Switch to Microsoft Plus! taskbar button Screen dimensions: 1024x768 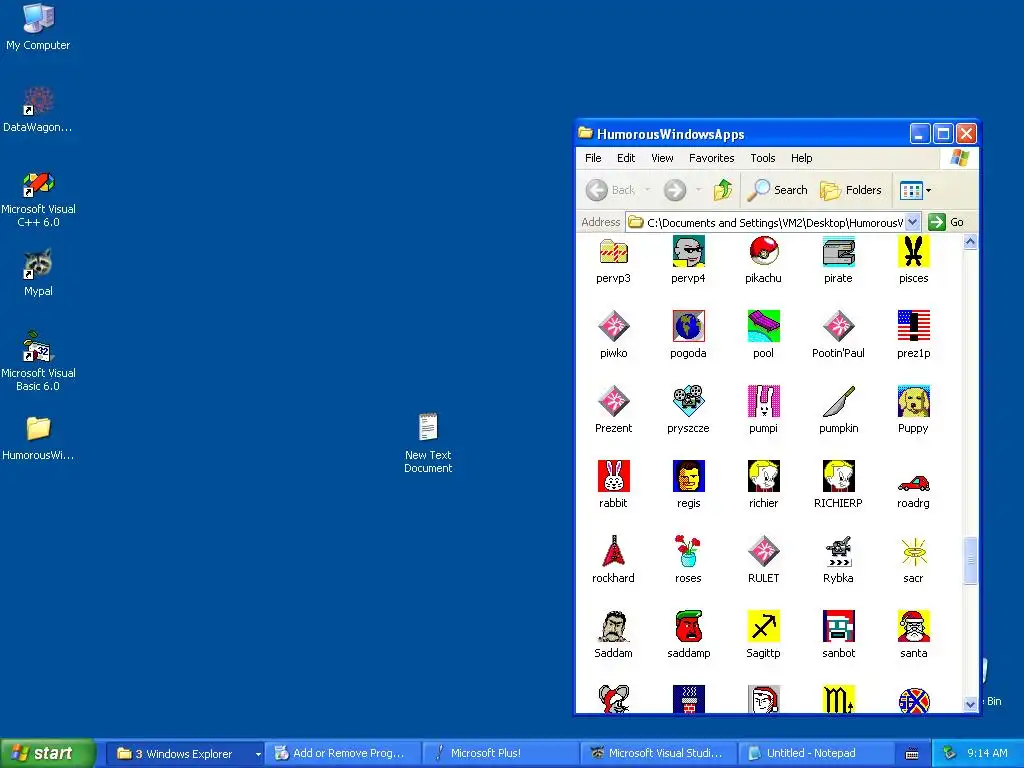point(501,753)
